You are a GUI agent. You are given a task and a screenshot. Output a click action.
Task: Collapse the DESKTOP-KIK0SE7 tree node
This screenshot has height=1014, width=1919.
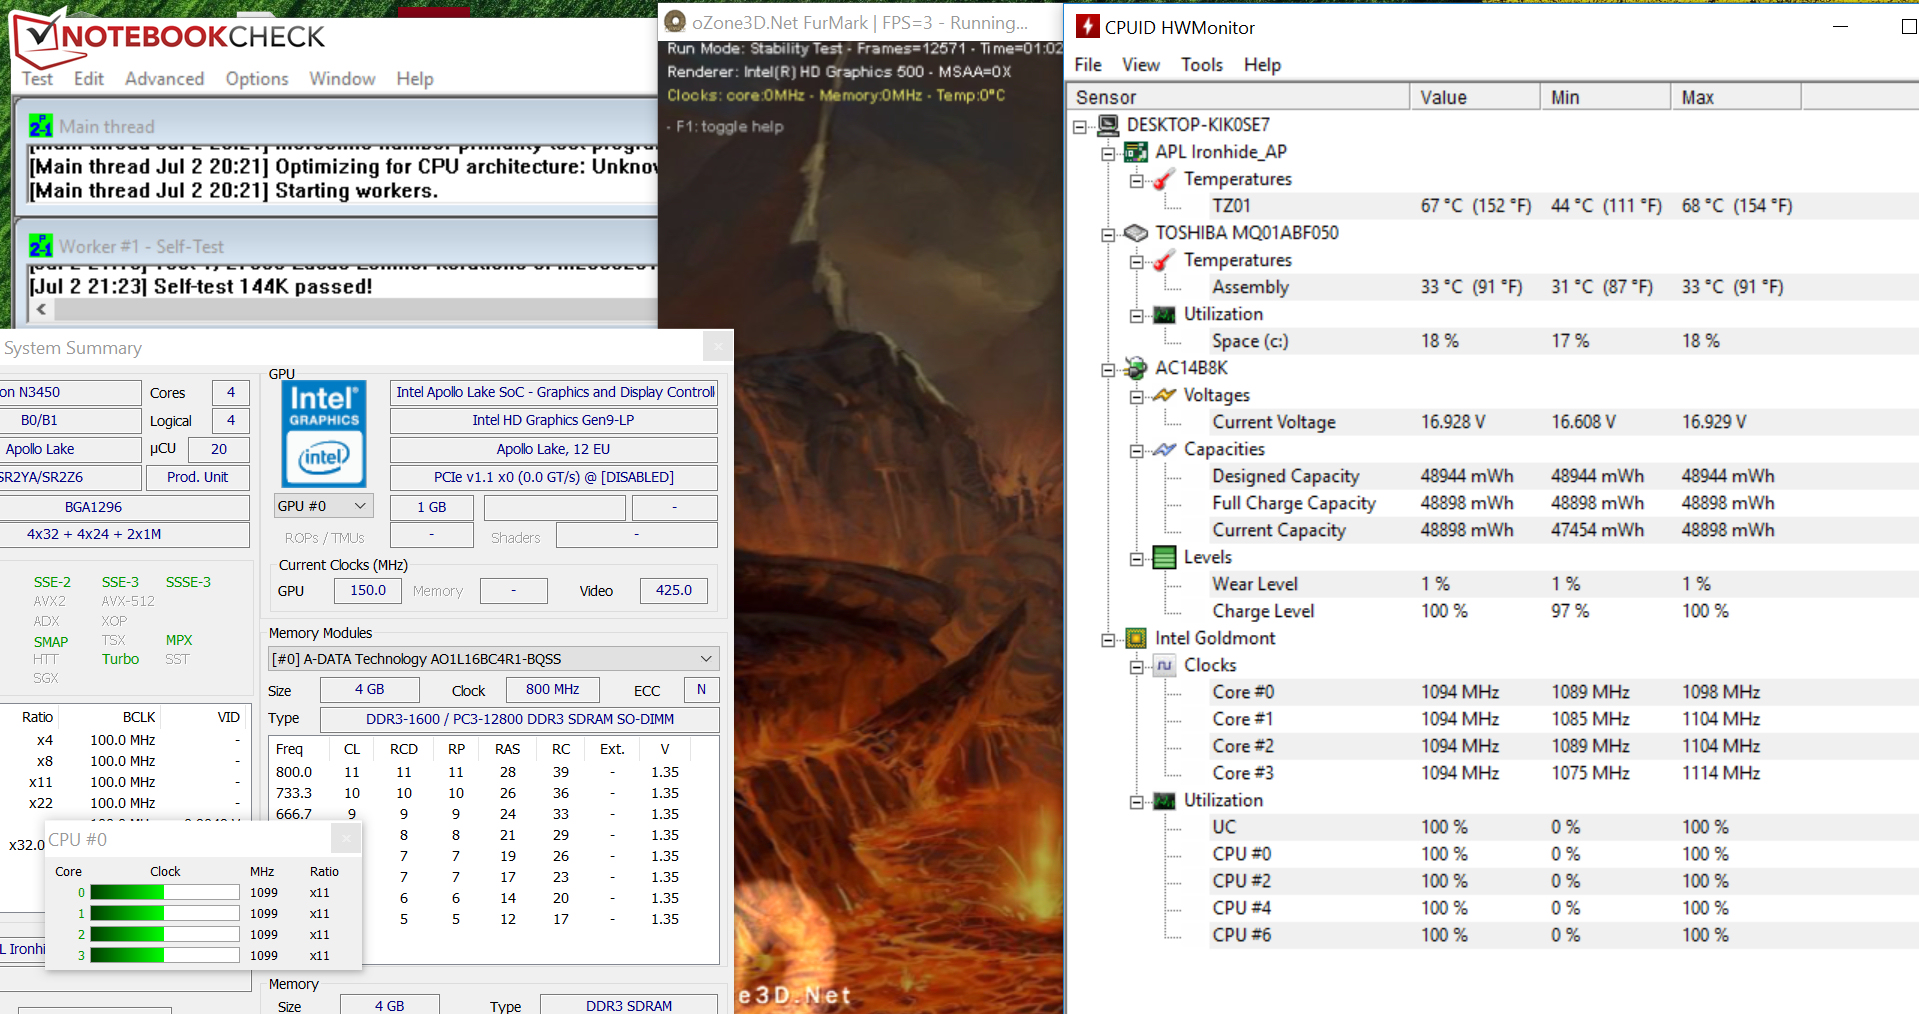[x=1080, y=126]
